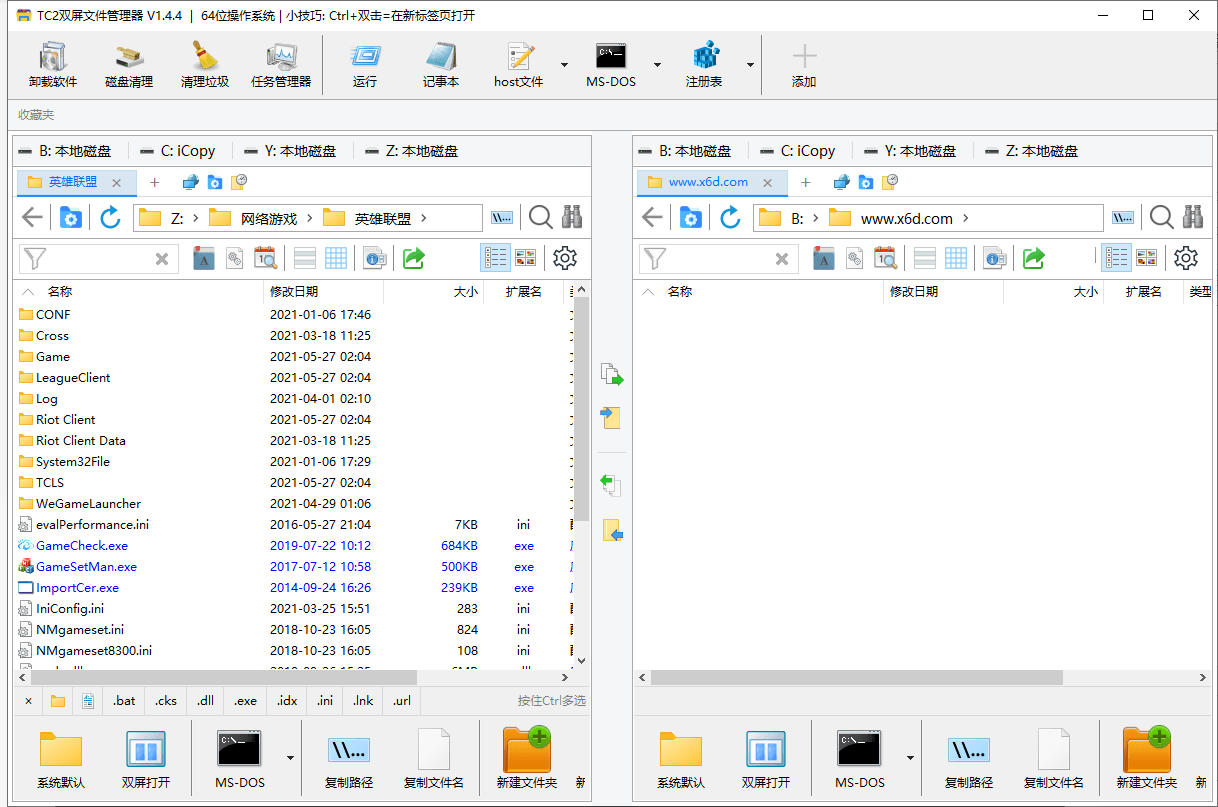The height and width of the screenshot is (807, 1218).
Task: Toggle left pane details list view
Action: (x=495, y=258)
